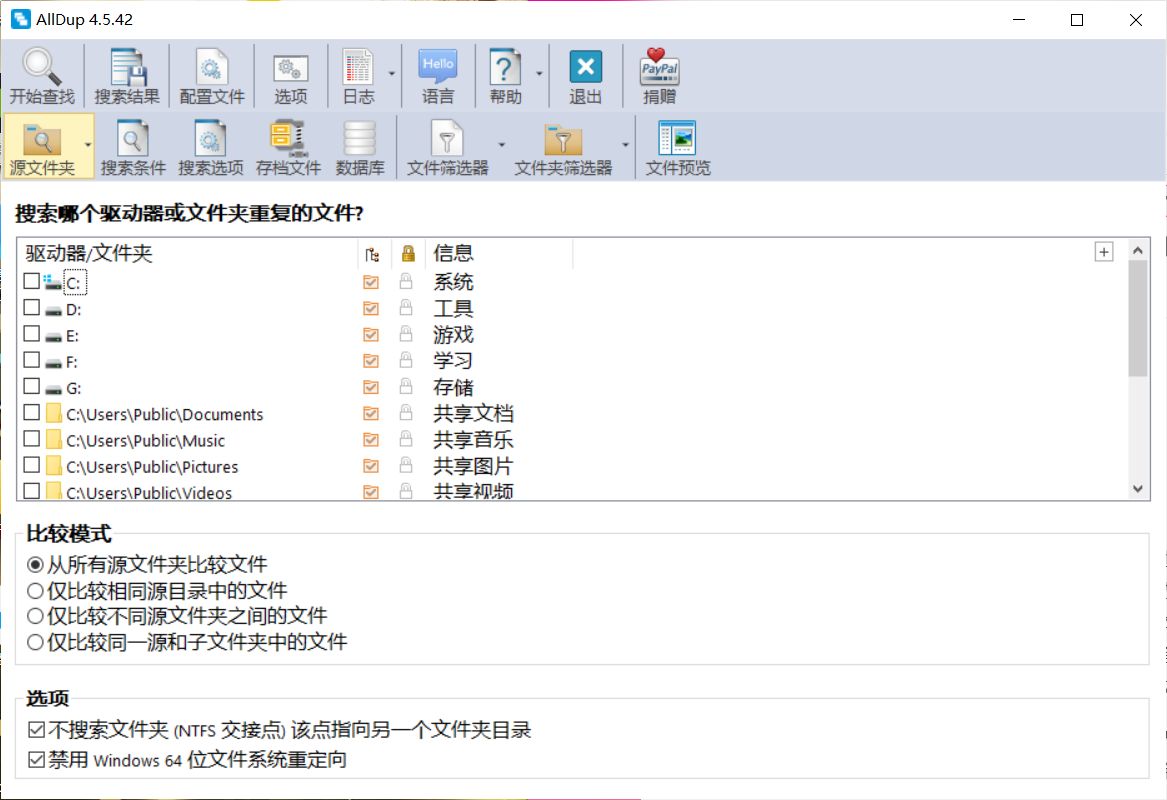
Task: Click the 信息 column header
Action: [498, 253]
